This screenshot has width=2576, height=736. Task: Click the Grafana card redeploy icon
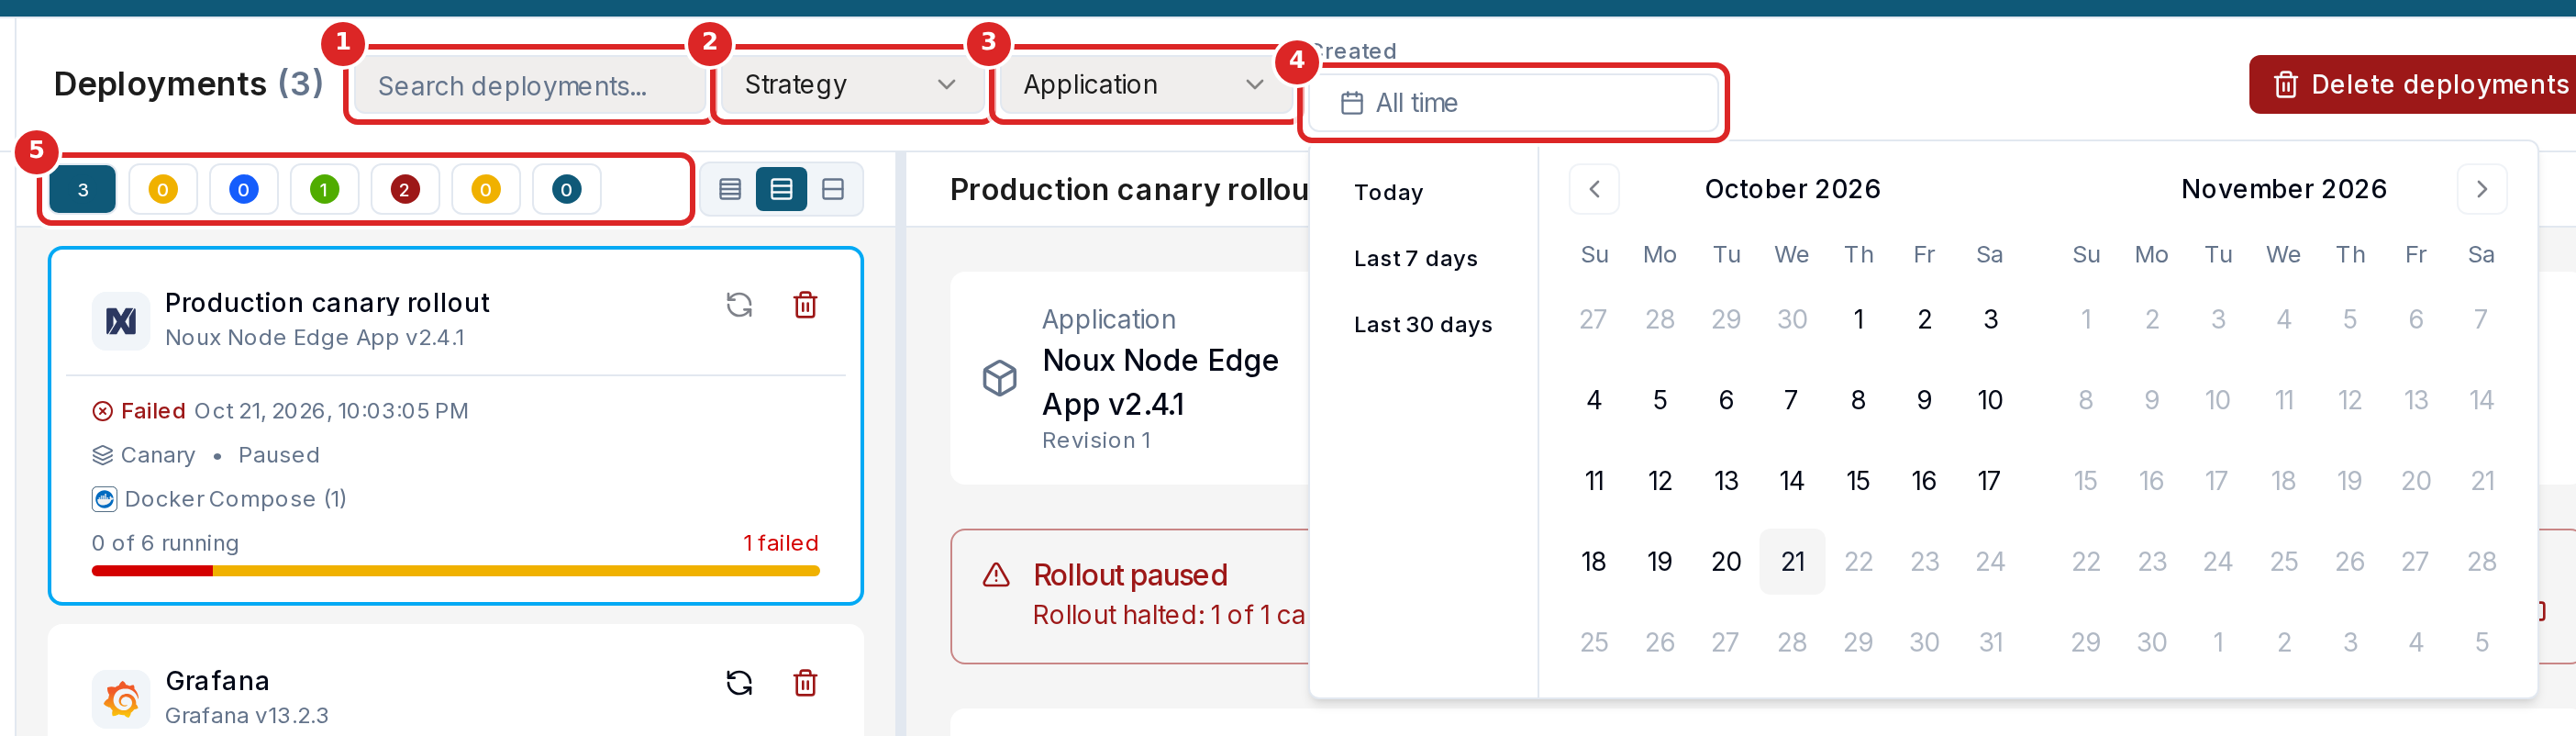pos(739,683)
